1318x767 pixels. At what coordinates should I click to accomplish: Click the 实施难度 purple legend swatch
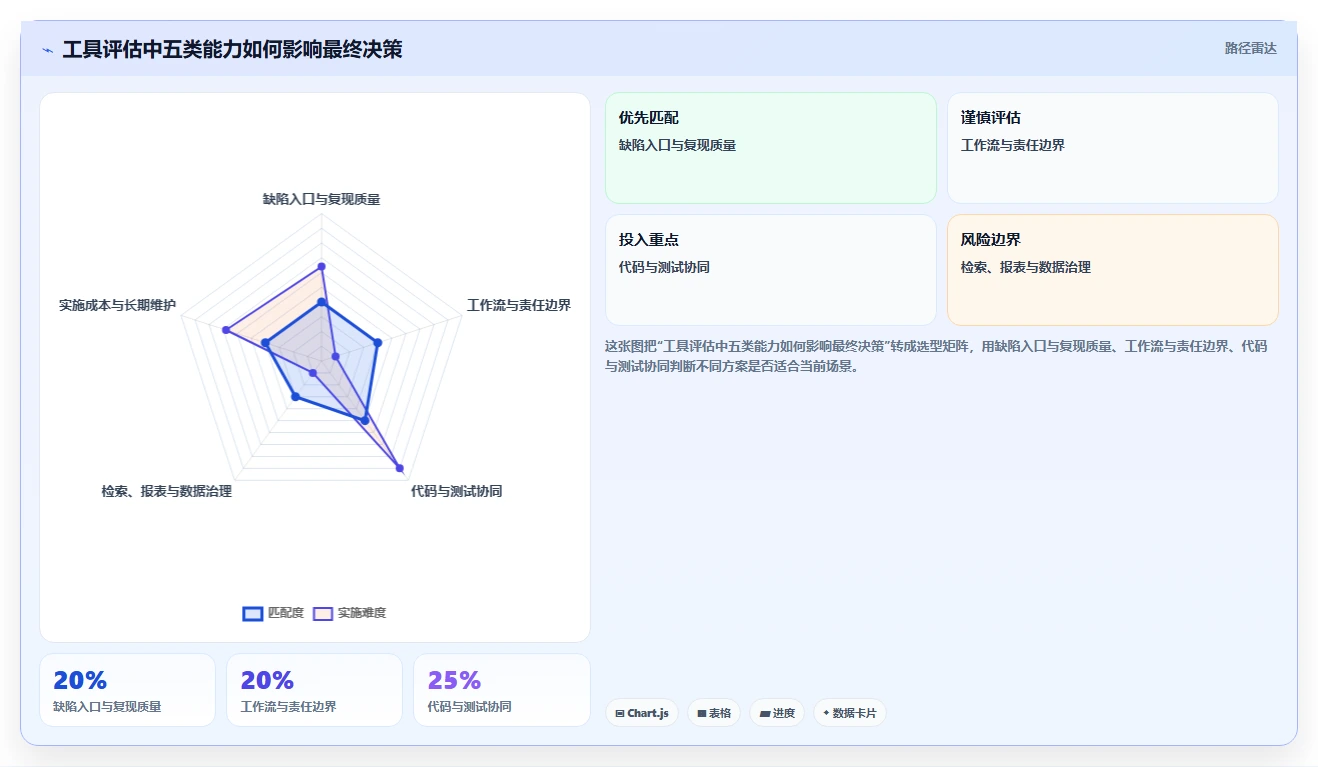(323, 613)
